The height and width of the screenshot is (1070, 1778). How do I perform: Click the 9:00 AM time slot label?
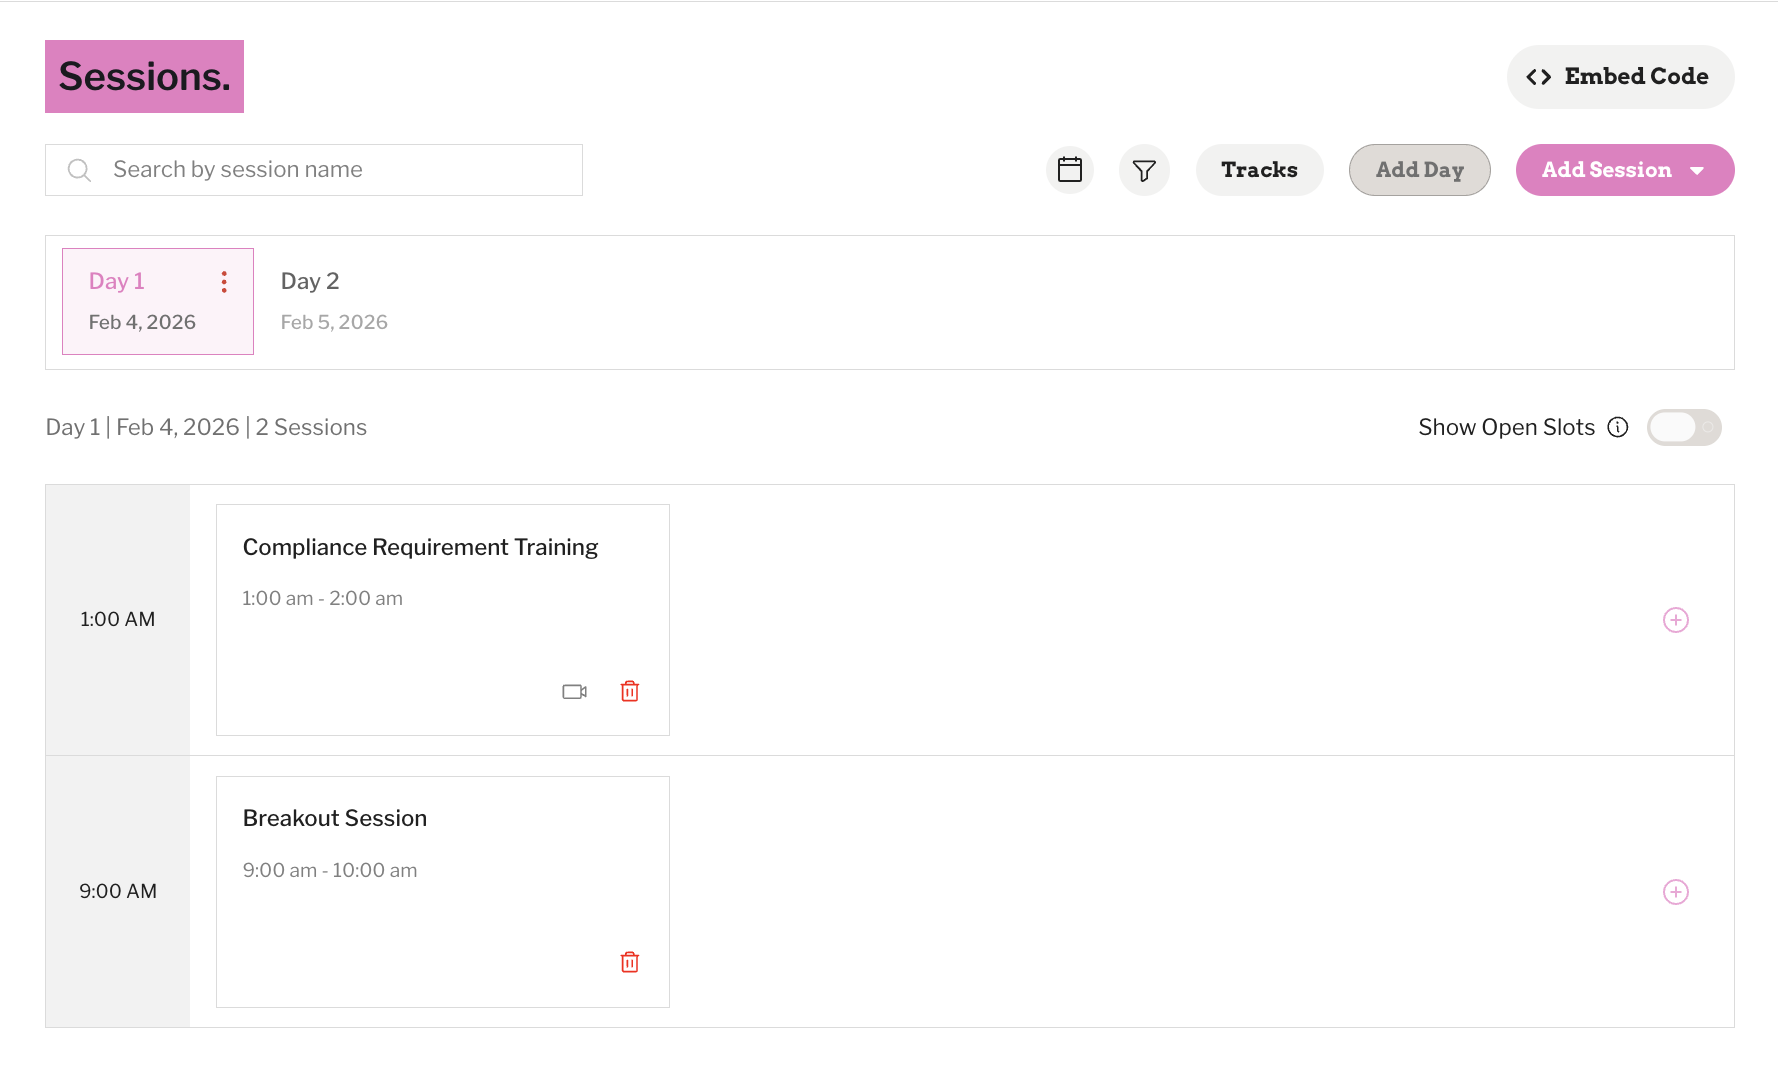point(118,891)
